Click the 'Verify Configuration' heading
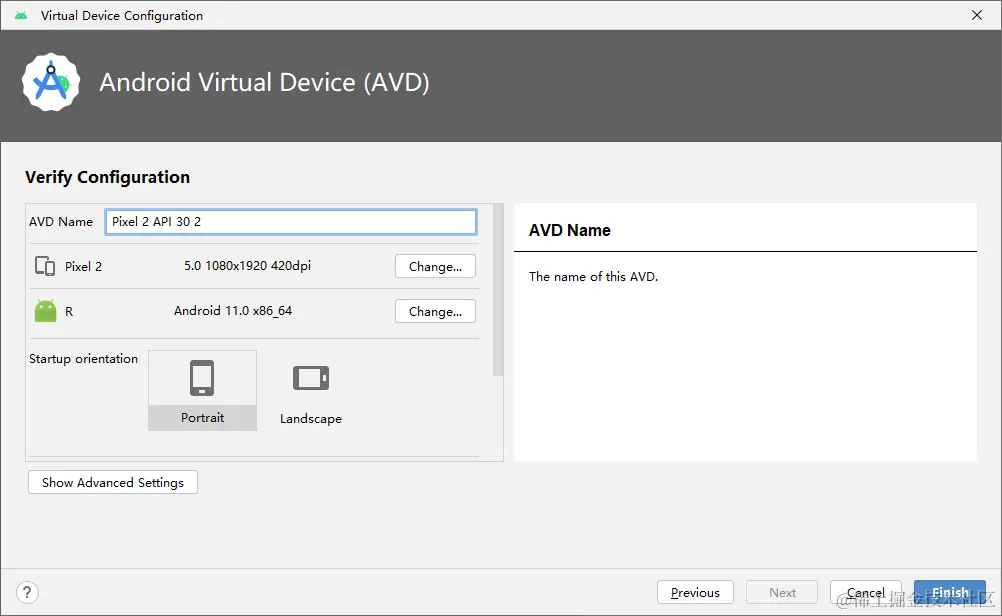1002x616 pixels. coord(107,177)
